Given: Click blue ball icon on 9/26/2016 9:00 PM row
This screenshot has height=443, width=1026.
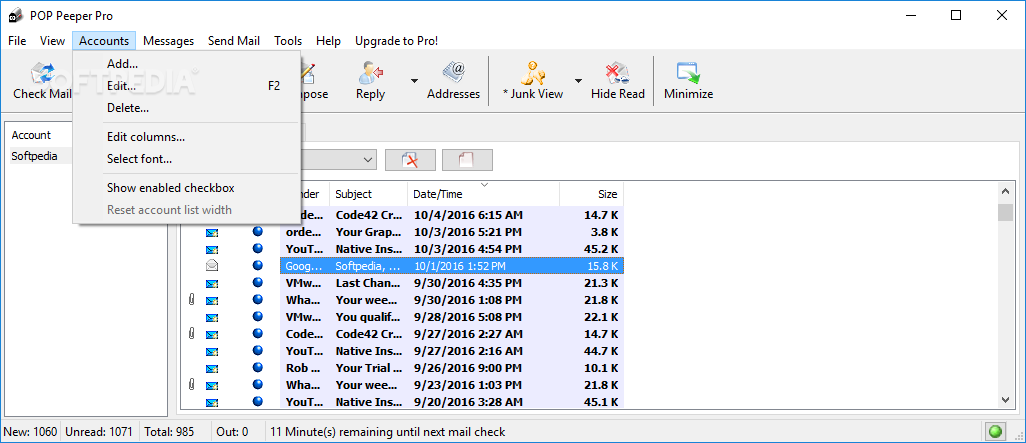Looking at the screenshot, I should point(258,367).
